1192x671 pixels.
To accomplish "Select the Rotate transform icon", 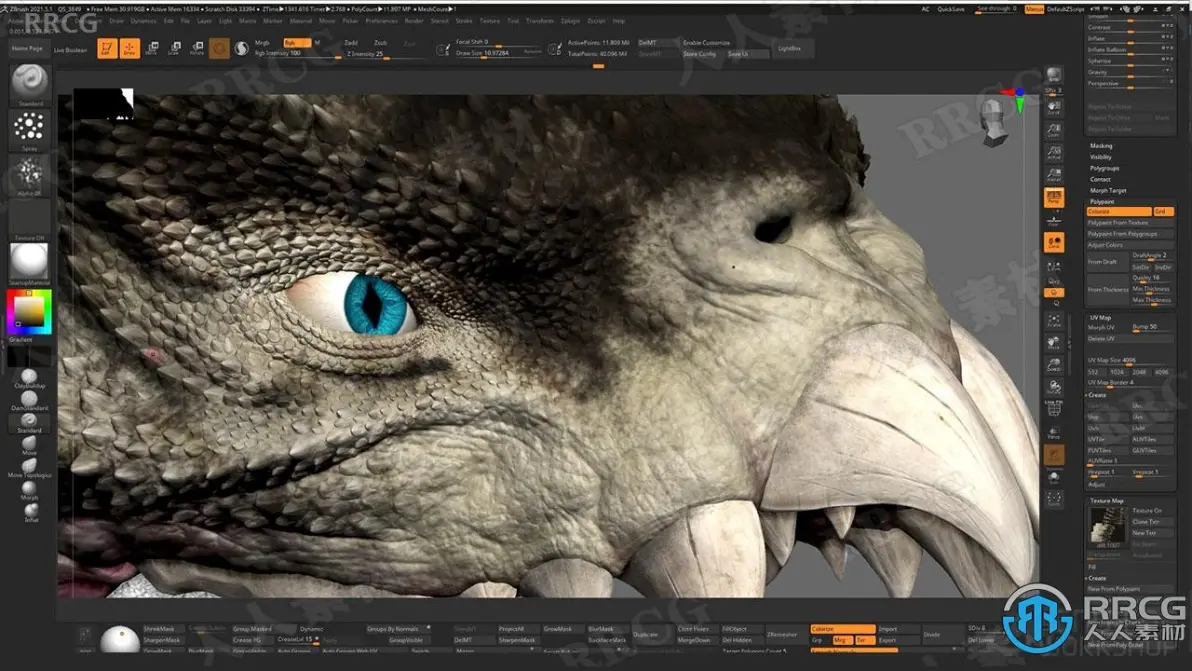I will tap(197, 49).
